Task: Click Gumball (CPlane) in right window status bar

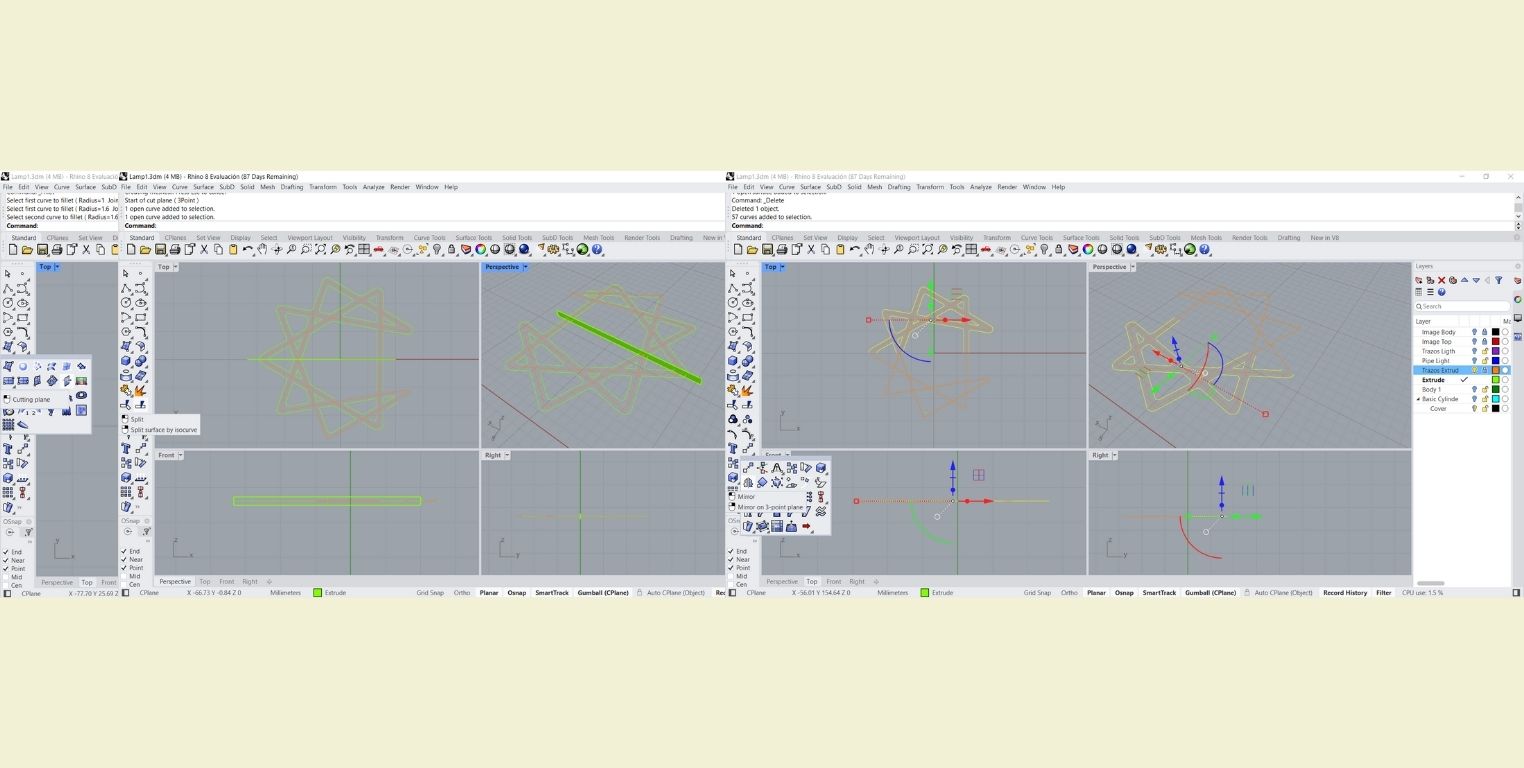Action: point(1211,593)
